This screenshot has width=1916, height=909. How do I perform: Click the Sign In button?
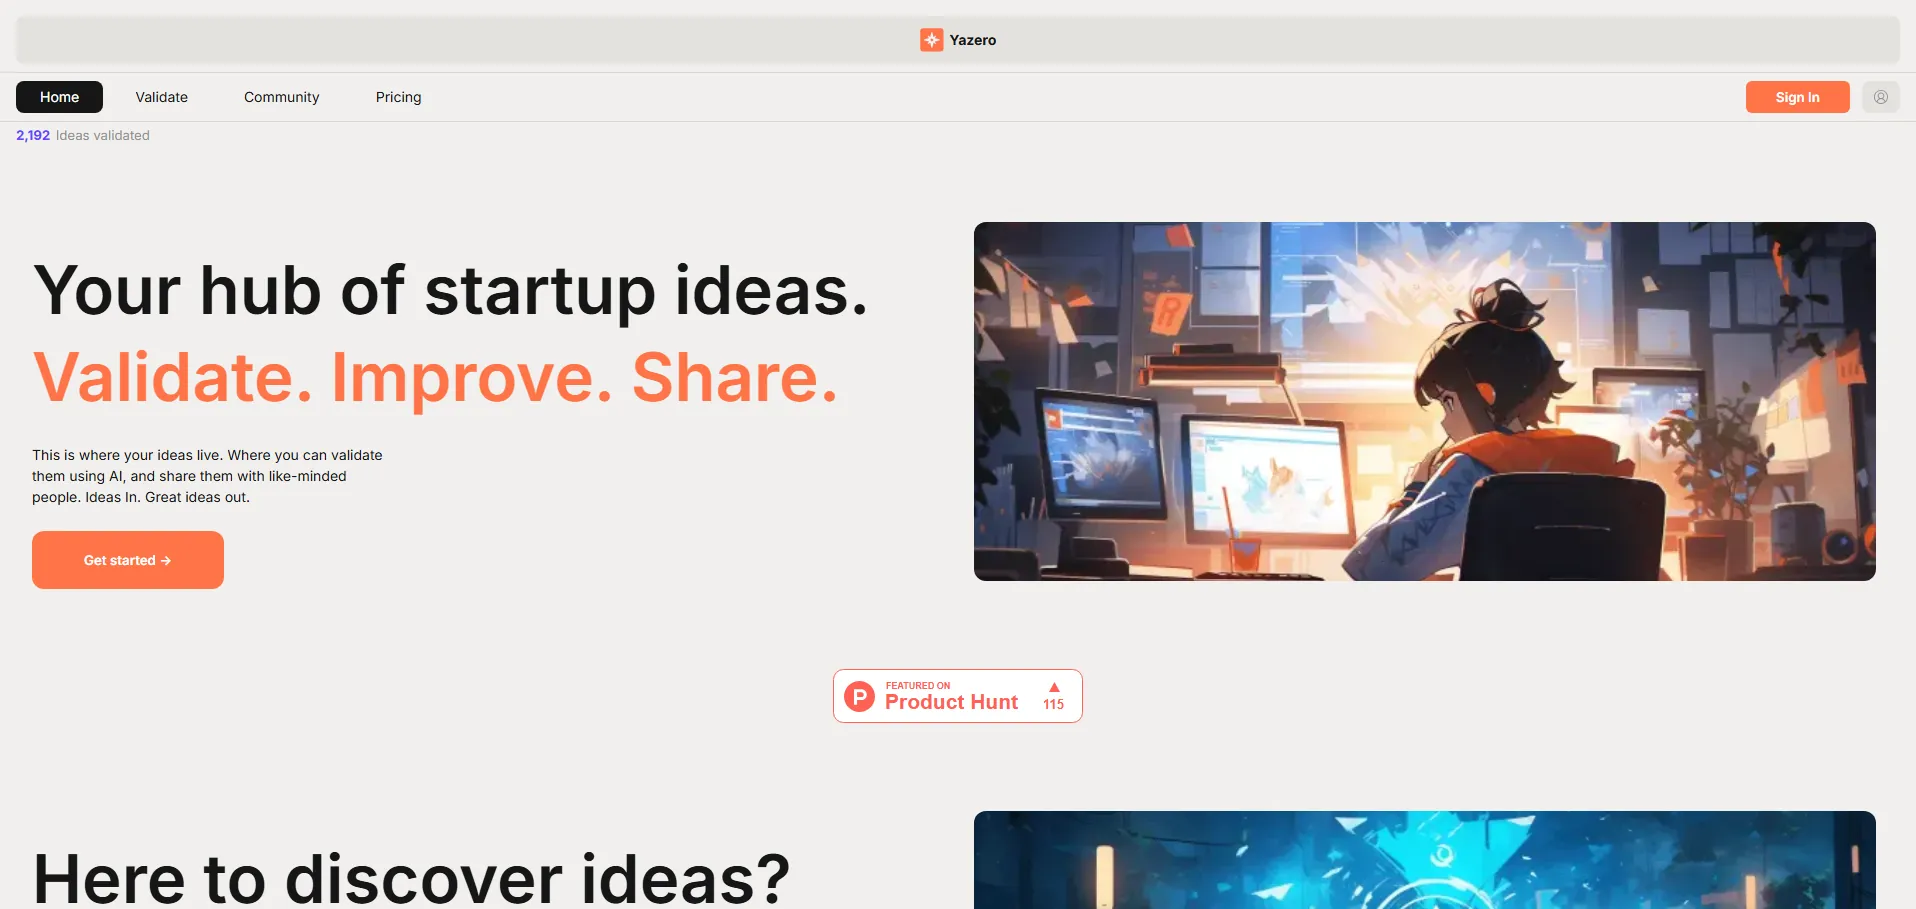[1797, 97]
